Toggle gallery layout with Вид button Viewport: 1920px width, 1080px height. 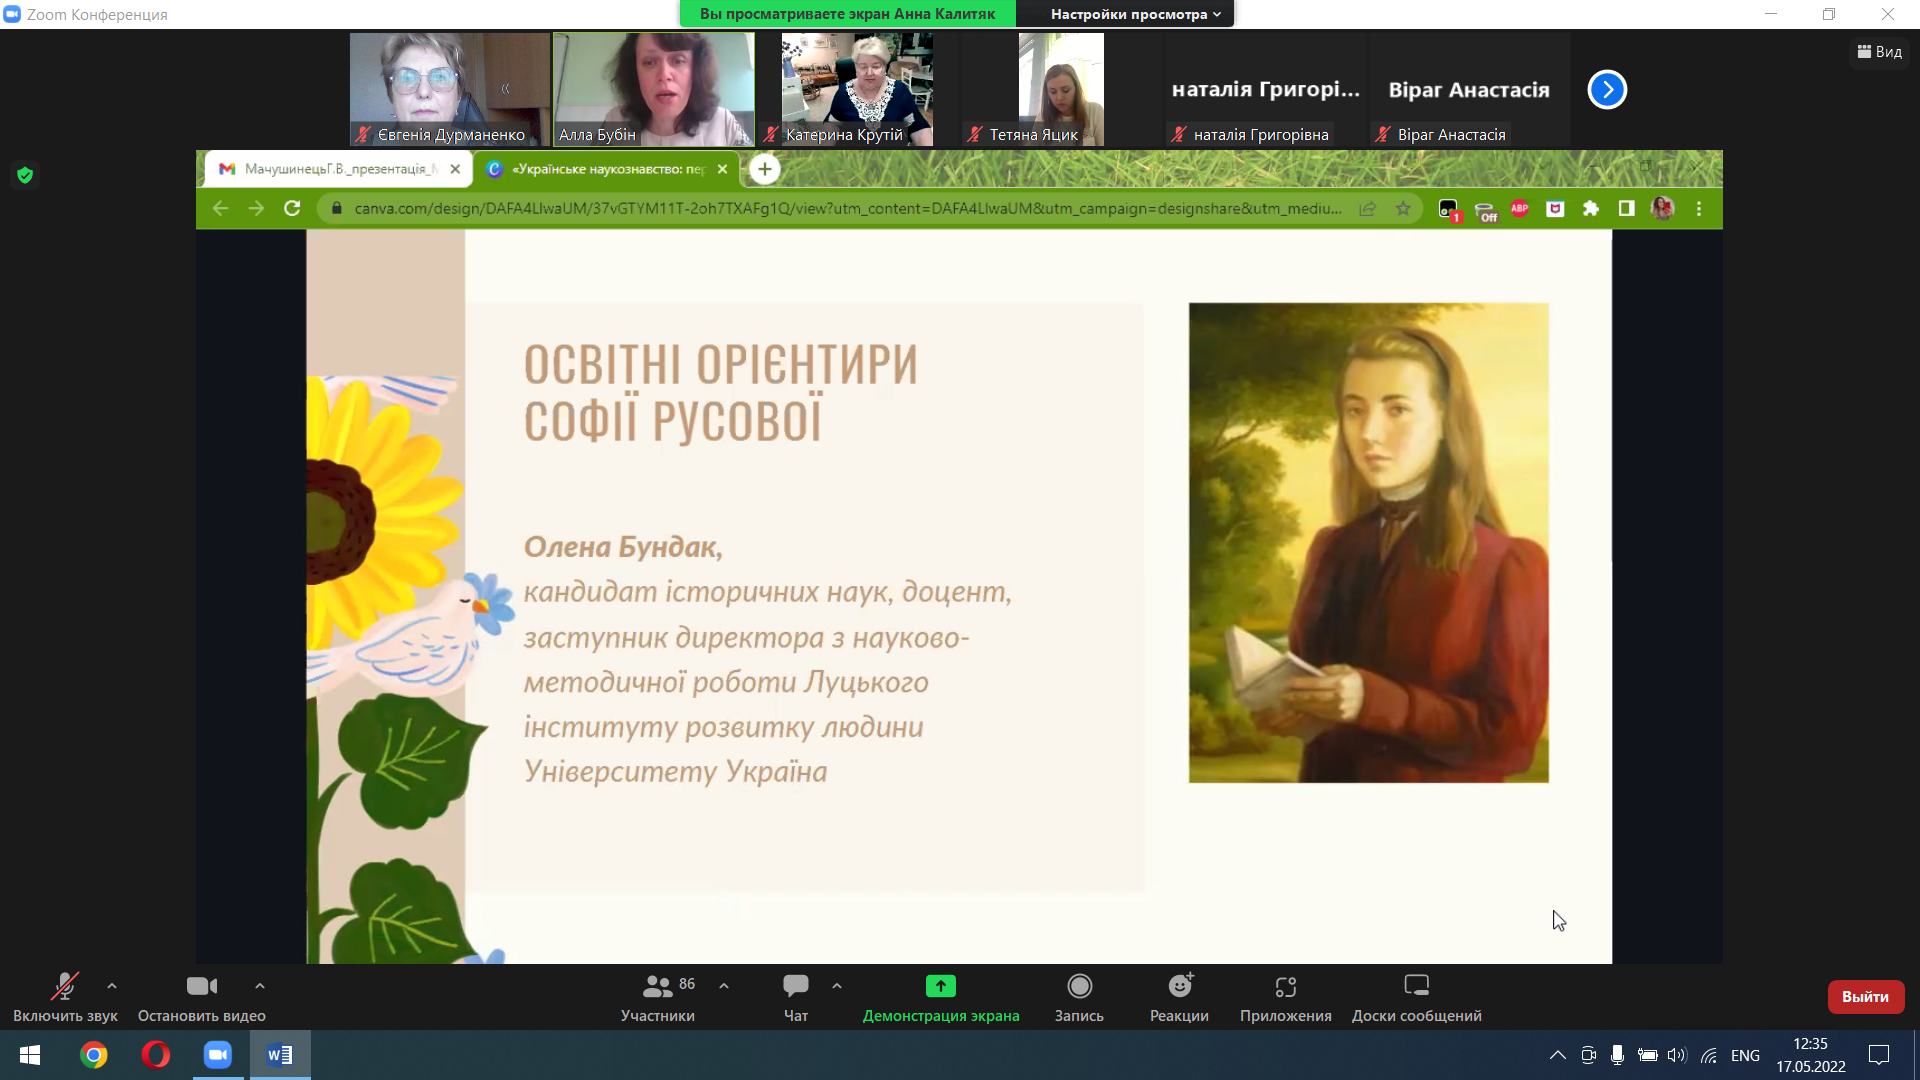coord(1880,52)
